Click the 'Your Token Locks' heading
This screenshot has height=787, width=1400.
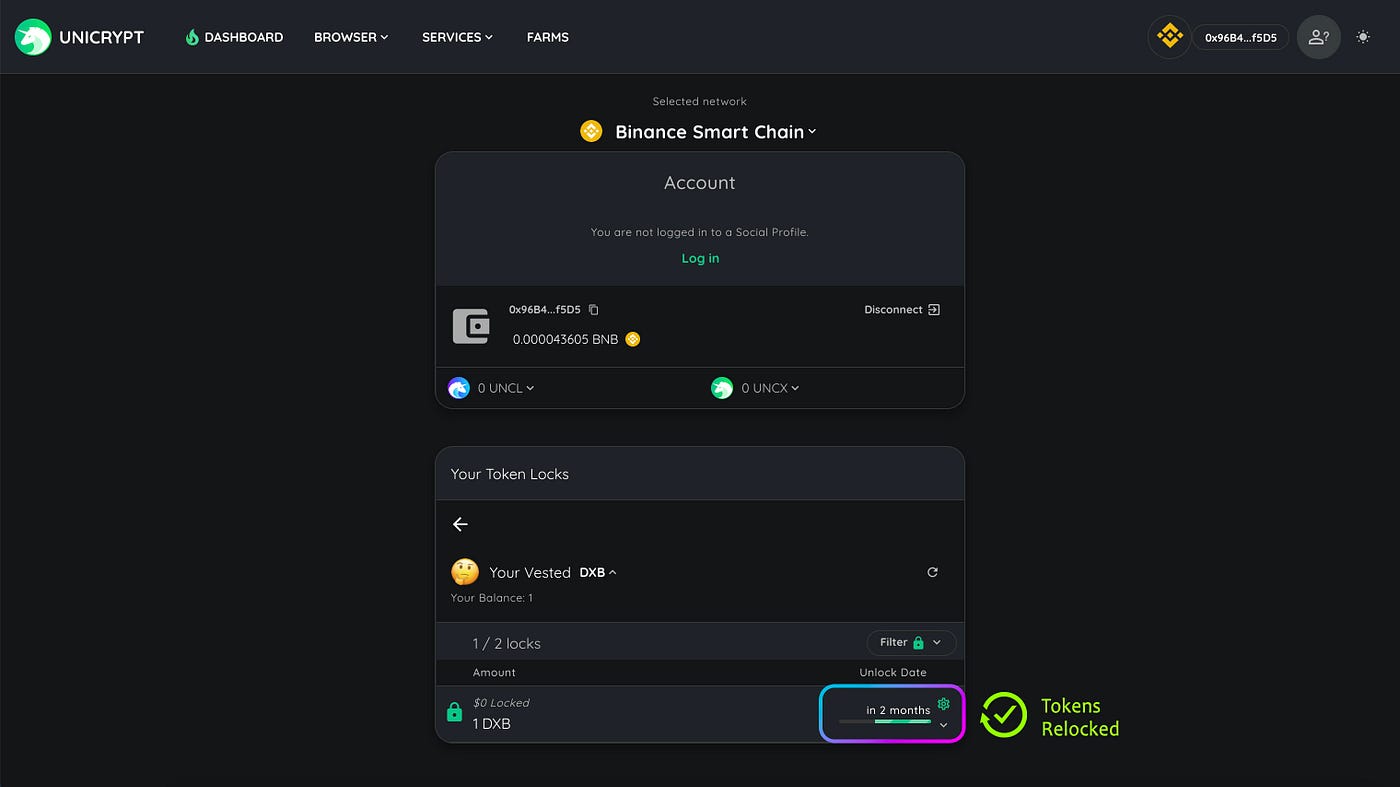point(509,474)
